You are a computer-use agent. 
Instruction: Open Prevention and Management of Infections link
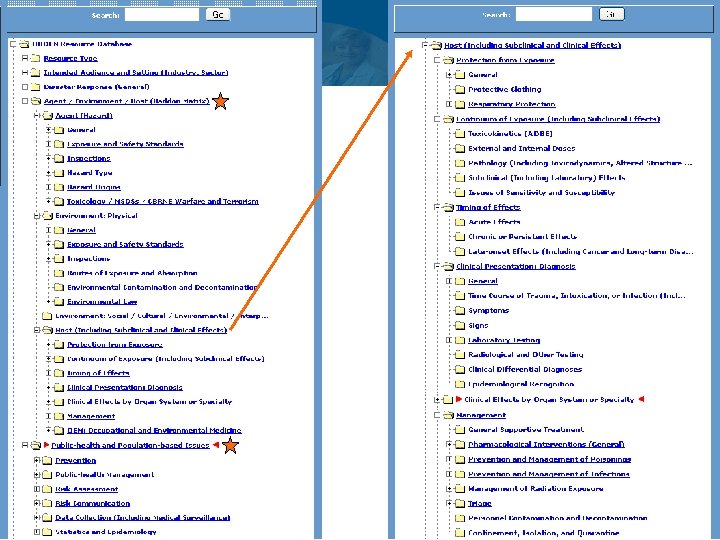[549, 474]
